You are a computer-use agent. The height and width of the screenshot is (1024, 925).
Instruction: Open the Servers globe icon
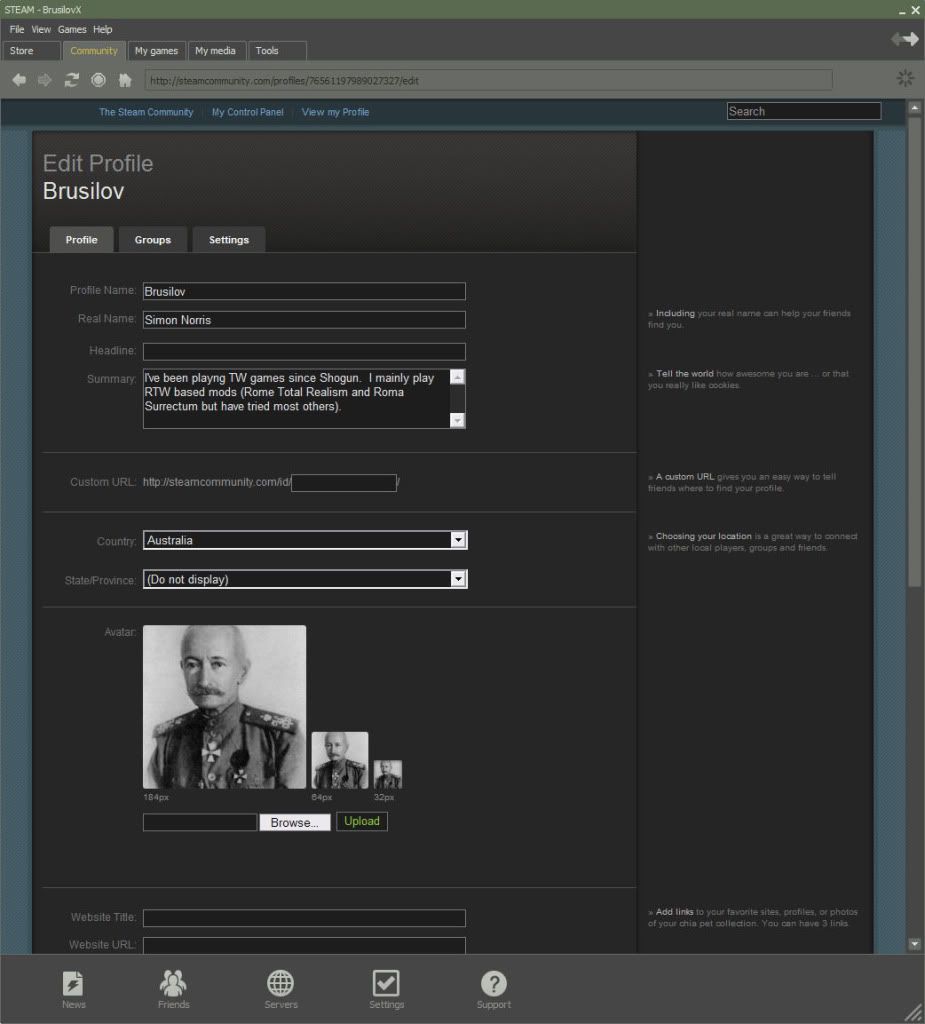pyautogui.click(x=280, y=989)
